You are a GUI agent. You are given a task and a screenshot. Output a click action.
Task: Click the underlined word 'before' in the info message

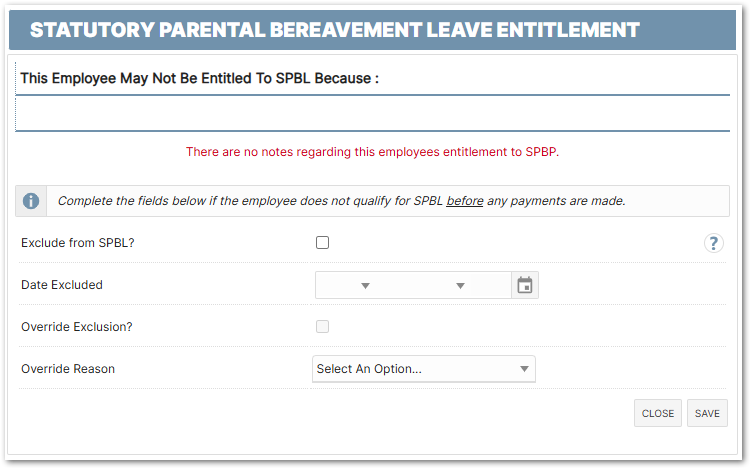[465, 201]
